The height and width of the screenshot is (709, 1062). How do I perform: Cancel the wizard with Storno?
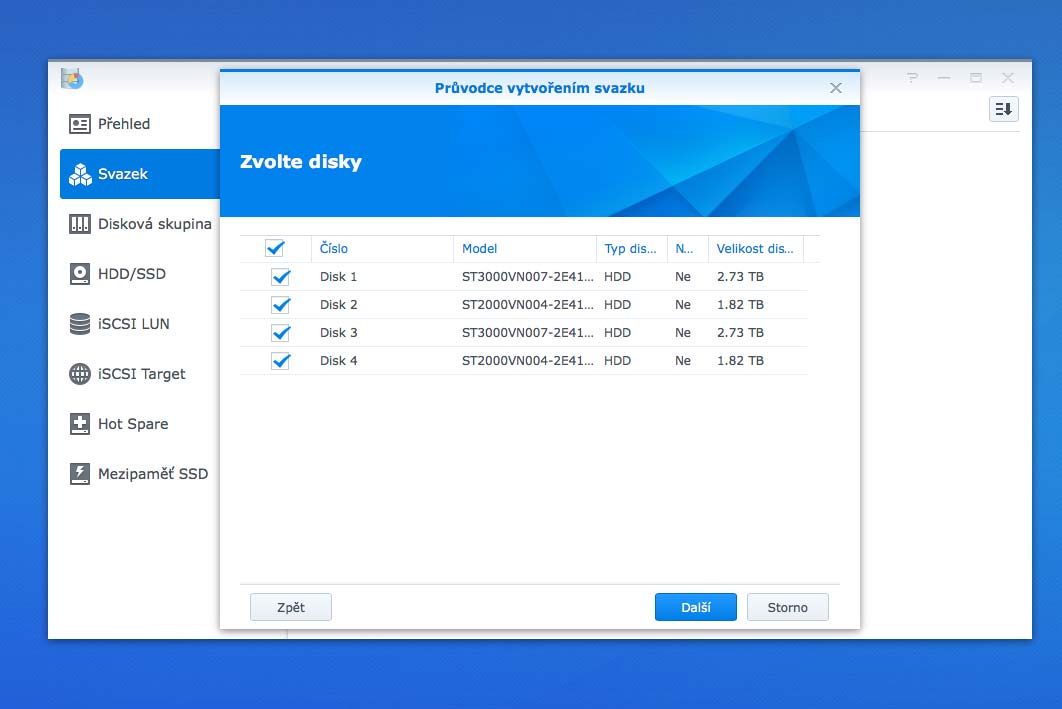pyautogui.click(x=787, y=607)
